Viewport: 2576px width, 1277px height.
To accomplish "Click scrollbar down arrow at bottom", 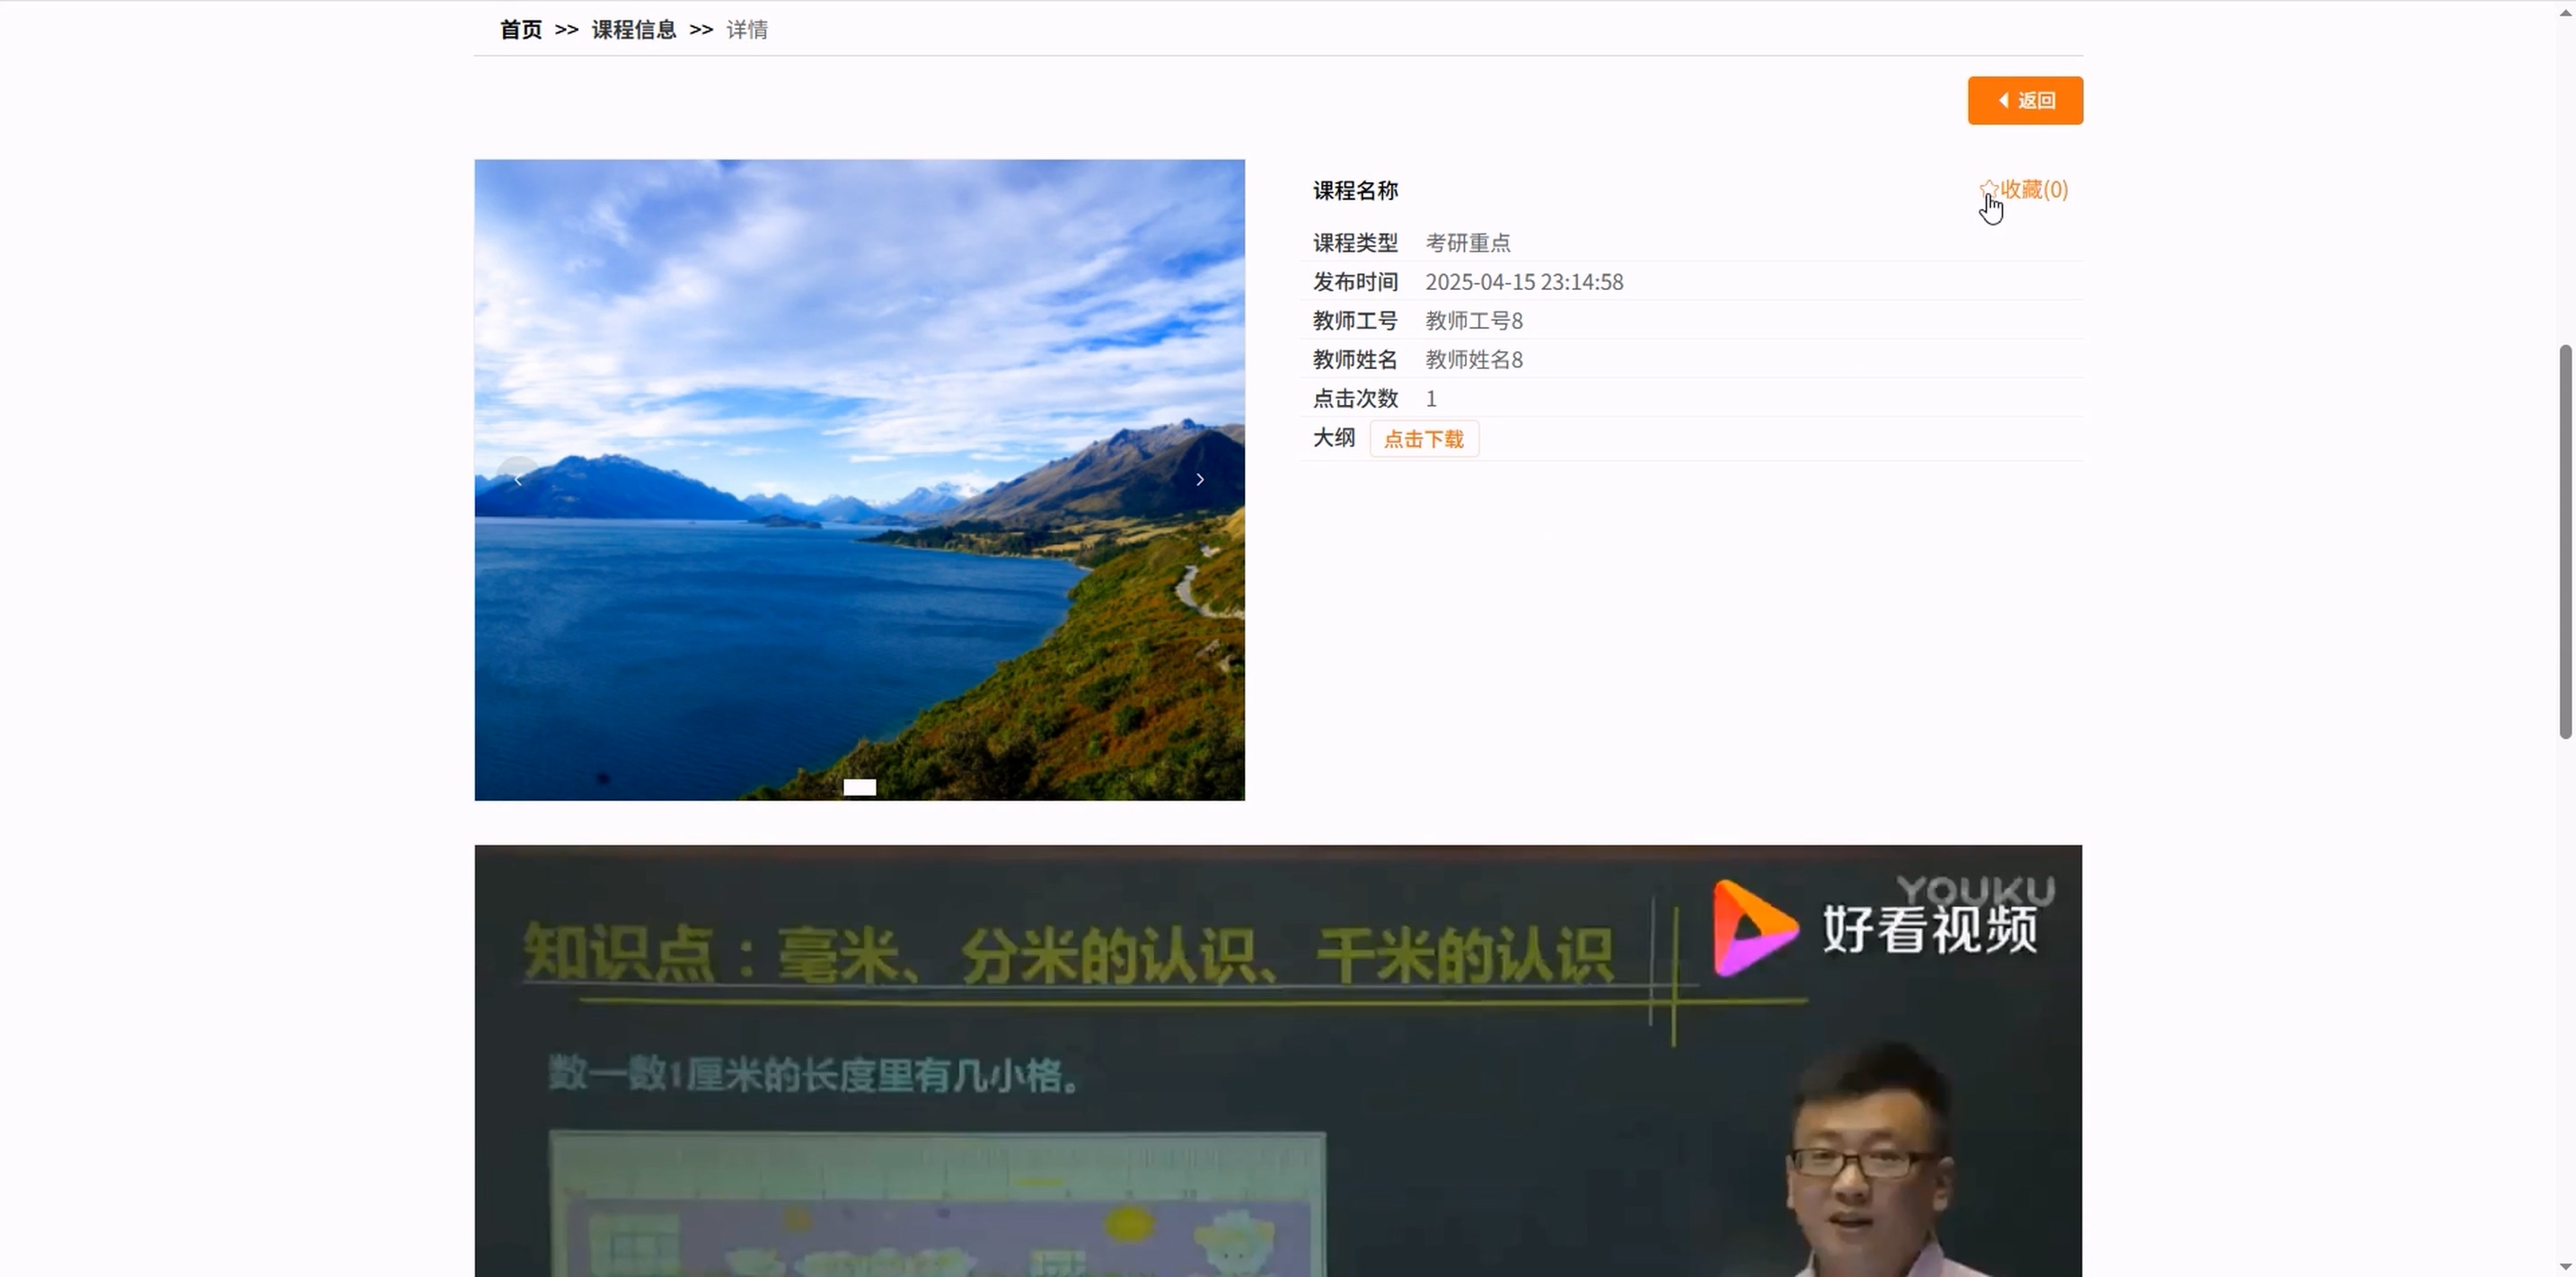I will pyautogui.click(x=2565, y=1266).
